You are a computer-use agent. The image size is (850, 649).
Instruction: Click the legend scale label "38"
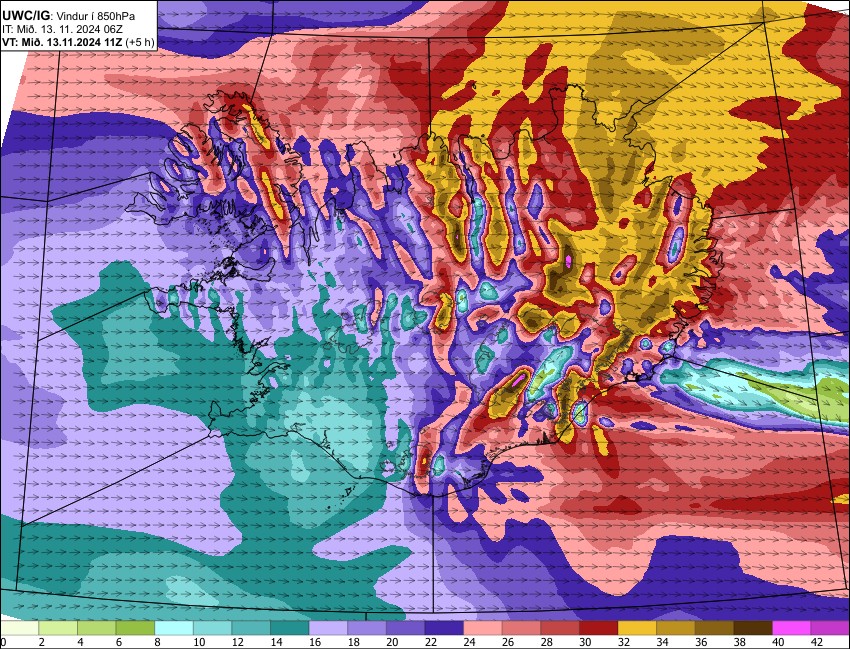(739, 642)
